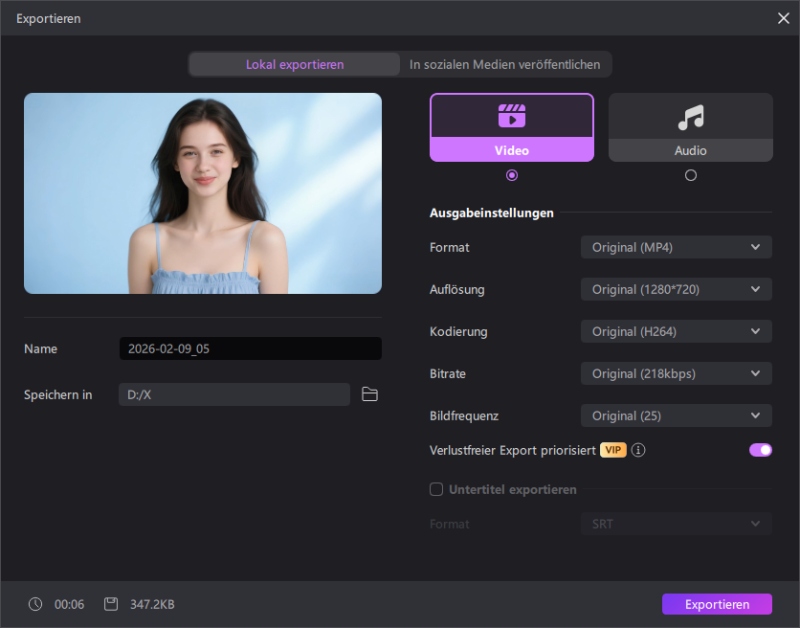Image resolution: width=800 pixels, height=628 pixels.
Task: Click the Exportieren button
Action: (716, 604)
